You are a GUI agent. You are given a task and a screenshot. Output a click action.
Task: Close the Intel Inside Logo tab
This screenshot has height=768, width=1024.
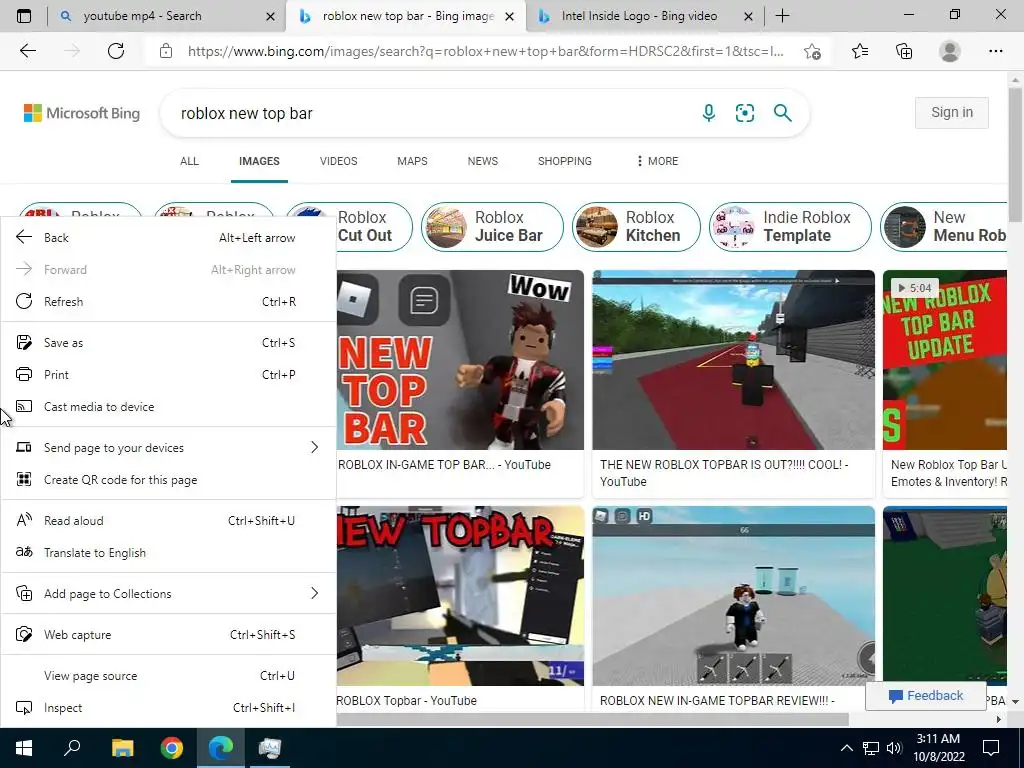click(749, 16)
